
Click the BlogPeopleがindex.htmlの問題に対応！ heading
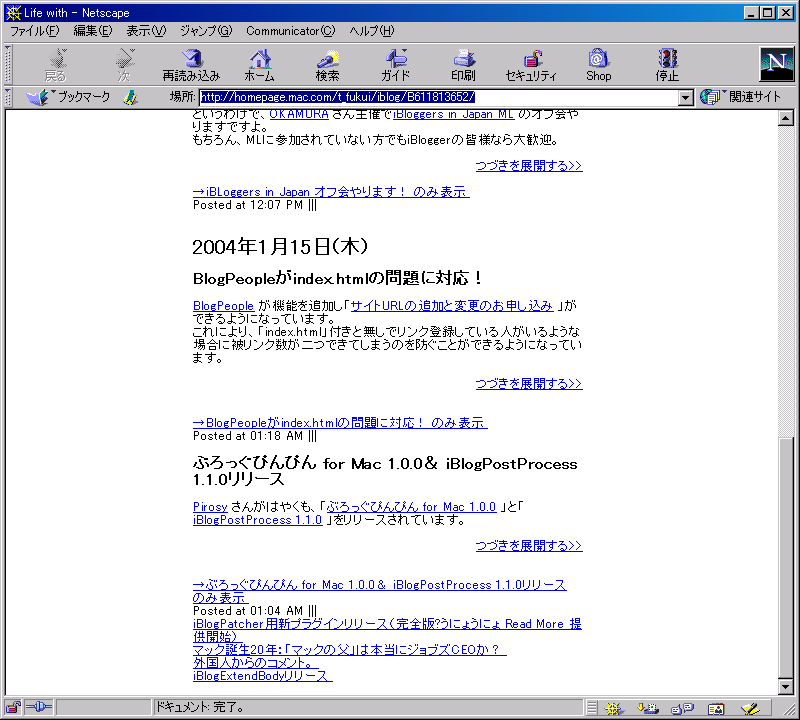click(x=337, y=279)
